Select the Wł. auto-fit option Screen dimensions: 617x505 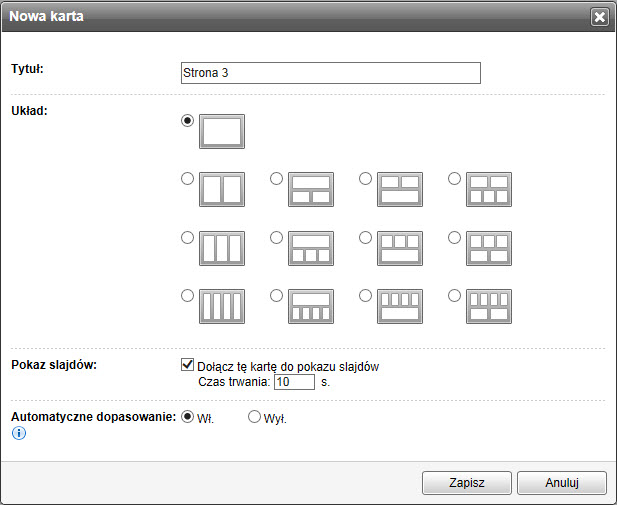(187, 417)
